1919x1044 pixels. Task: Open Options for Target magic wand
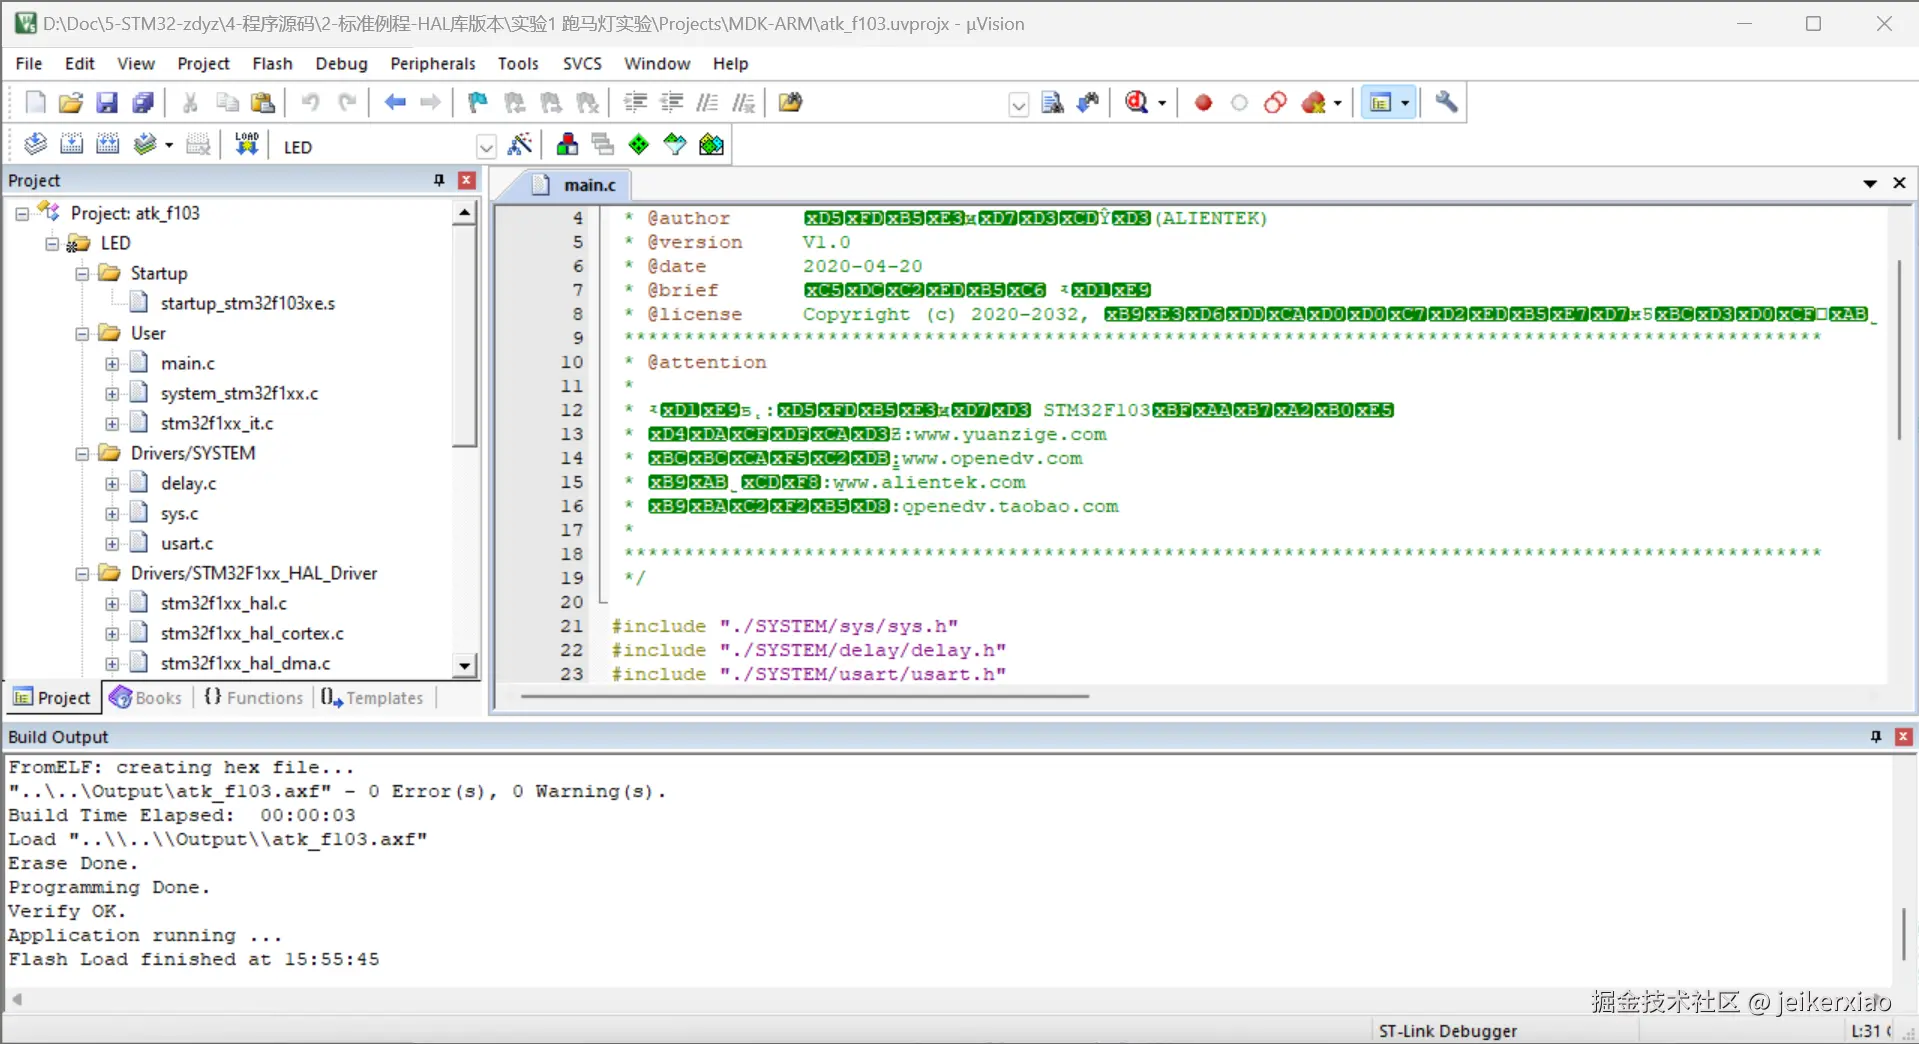point(520,145)
